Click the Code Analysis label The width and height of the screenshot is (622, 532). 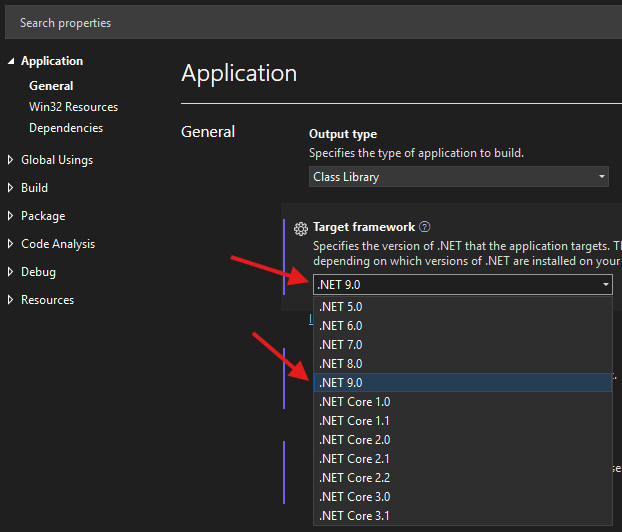(x=58, y=244)
